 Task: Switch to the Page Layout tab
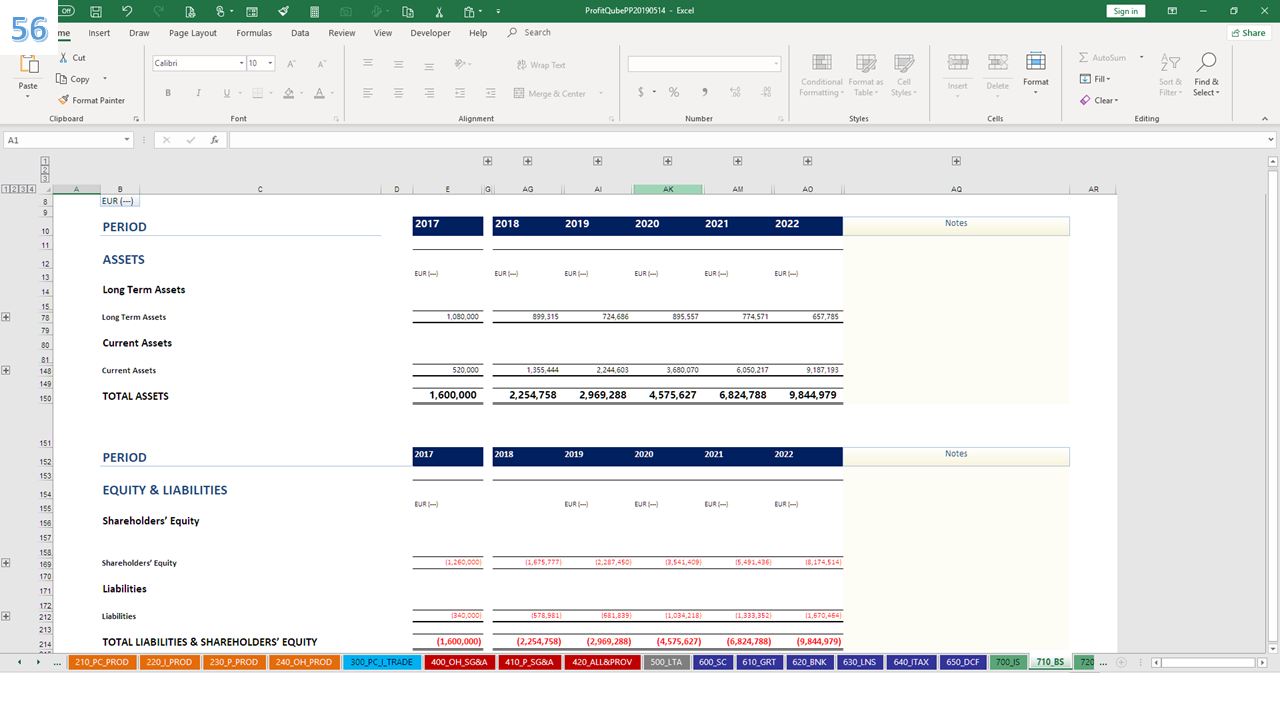[193, 33]
